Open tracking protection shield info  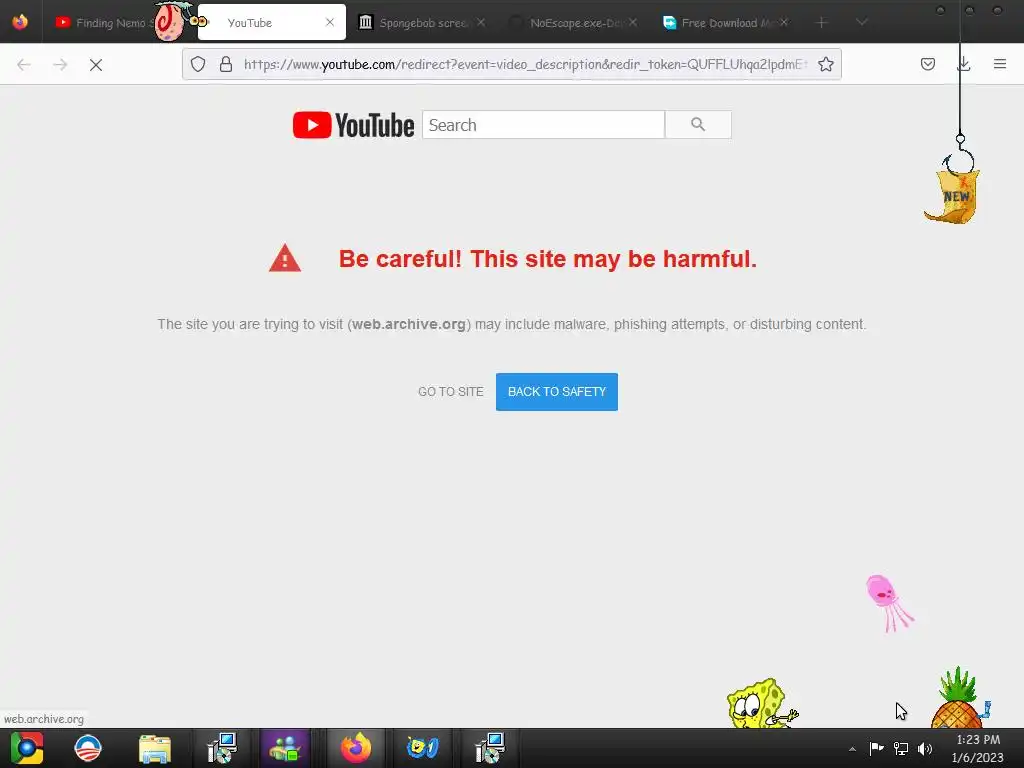point(198,64)
